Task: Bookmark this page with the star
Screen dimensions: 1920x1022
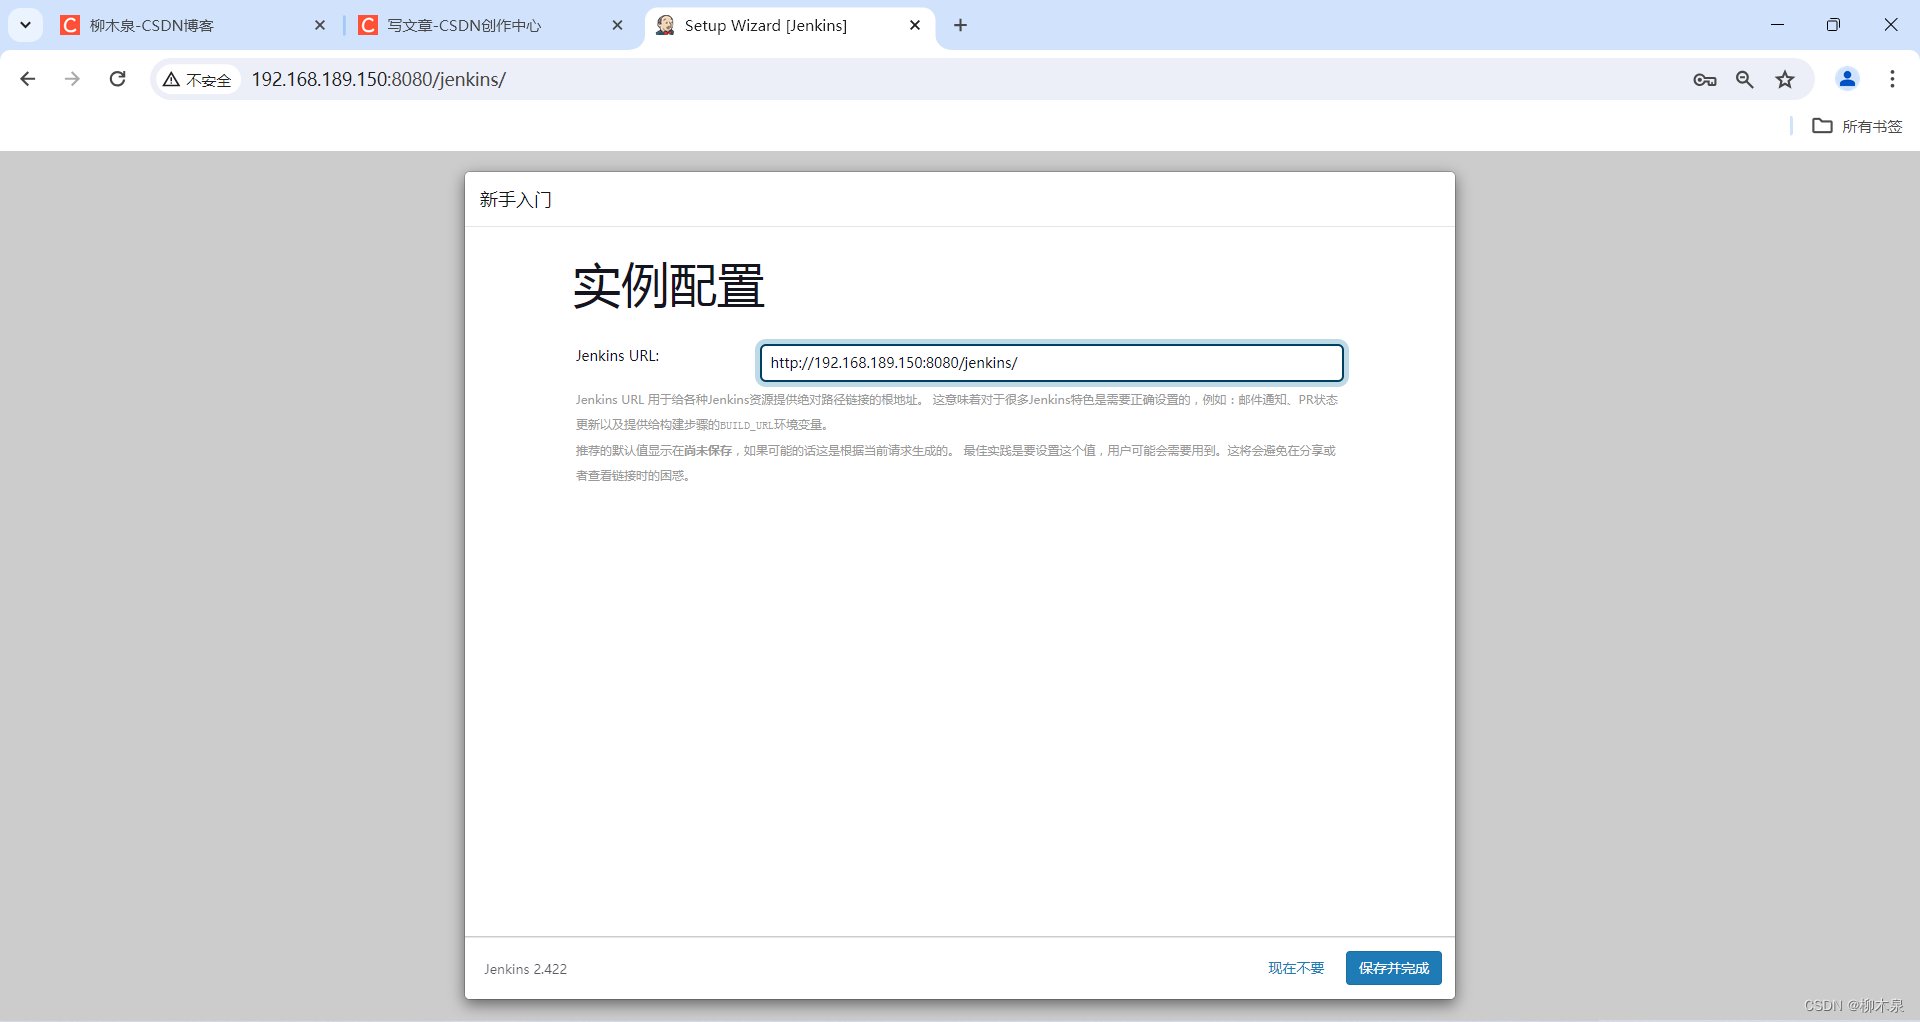Action: [1785, 80]
